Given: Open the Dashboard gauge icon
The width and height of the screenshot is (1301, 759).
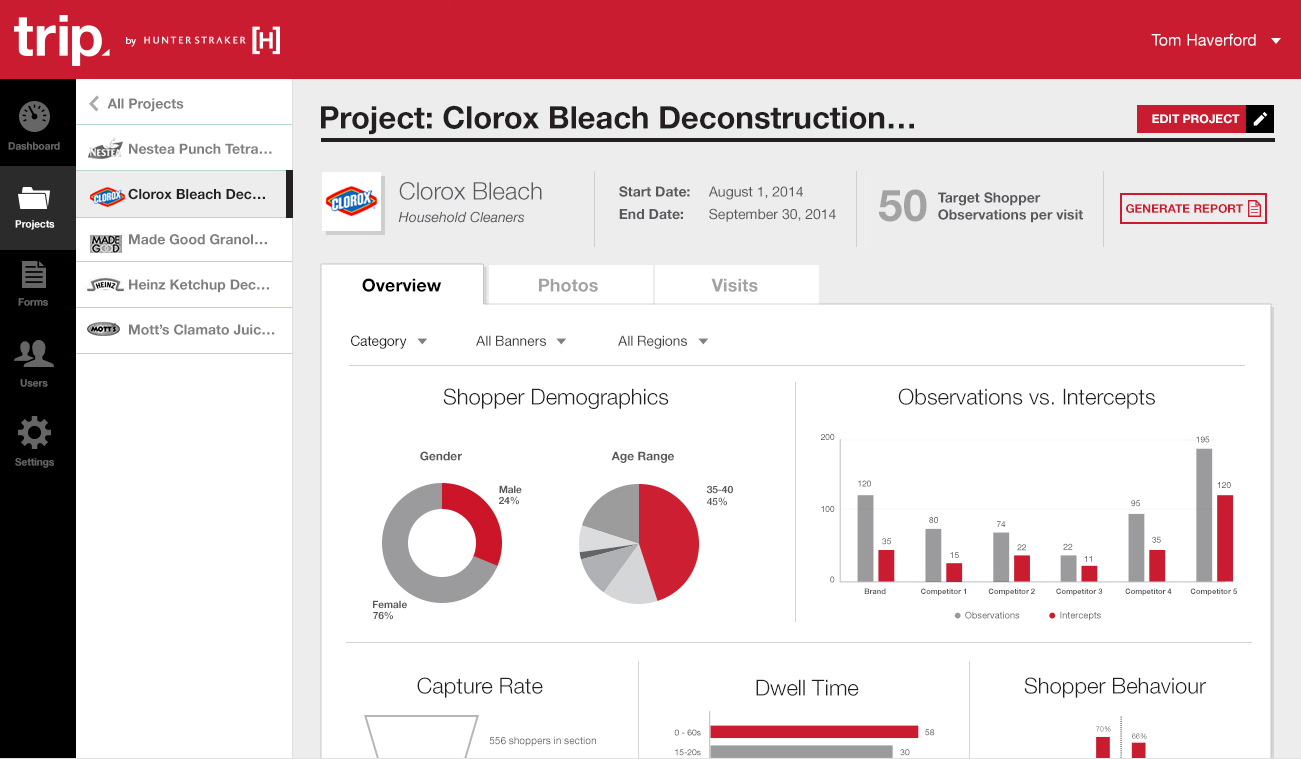Looking at the screenshot, I should pyautogui.click(x=34, y=116).
